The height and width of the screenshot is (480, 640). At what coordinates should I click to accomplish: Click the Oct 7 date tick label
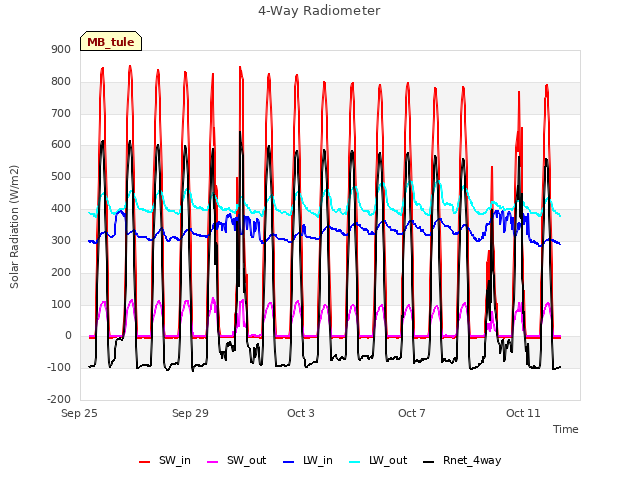[412, 413]
